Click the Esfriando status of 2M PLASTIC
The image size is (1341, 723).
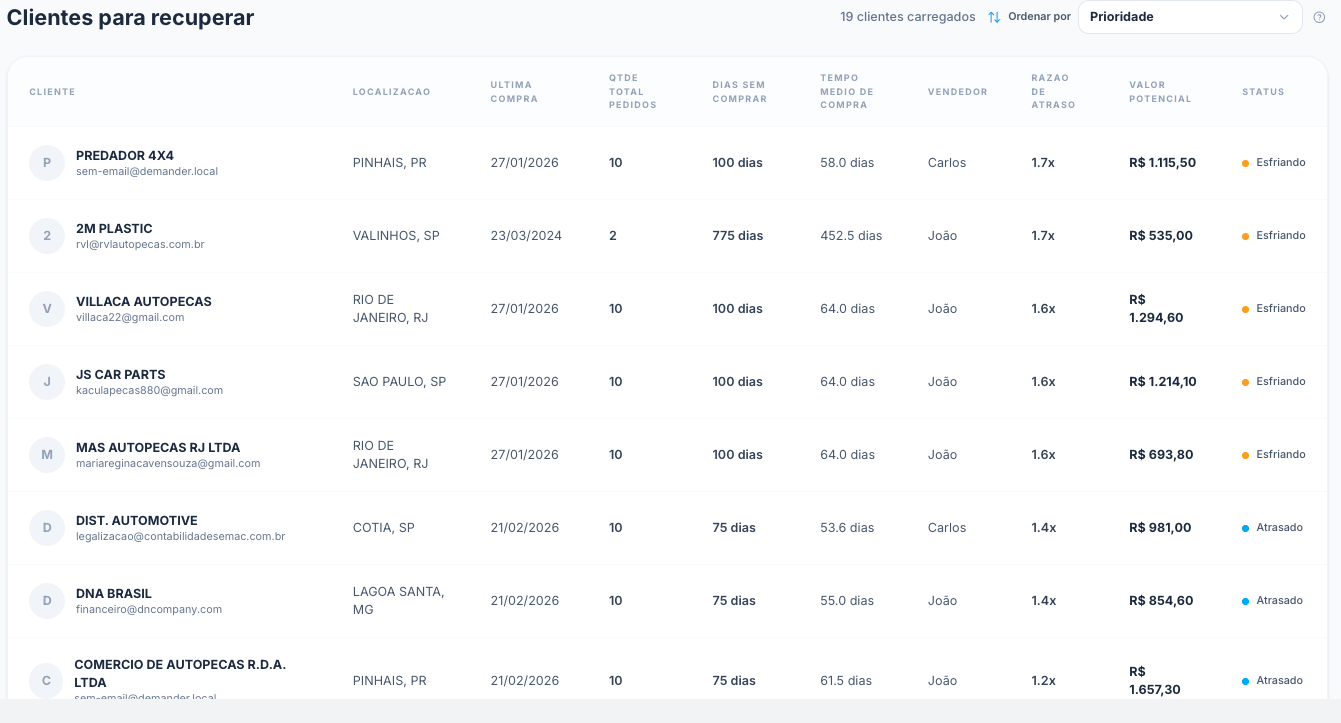pyautogui.click(x=1274, y=236)
